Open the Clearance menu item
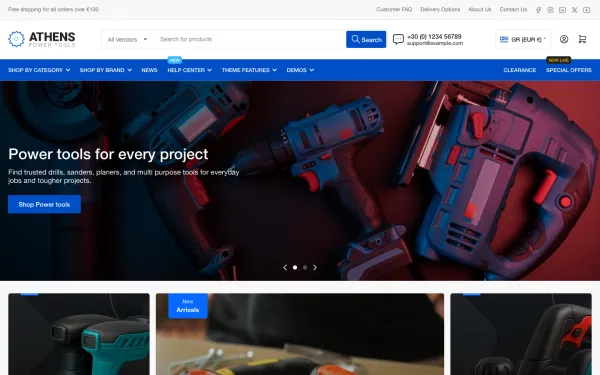This screenshot has height=375, width=600. [x=520, y=70]
